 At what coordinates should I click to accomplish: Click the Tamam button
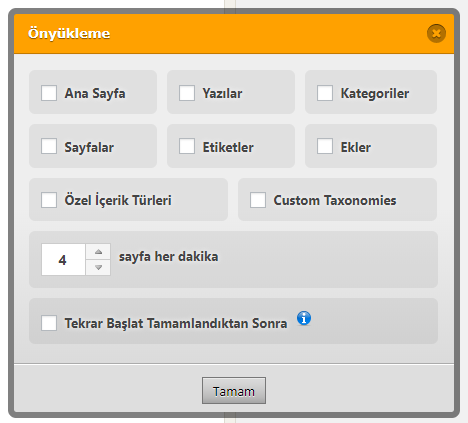pos(234,391)
